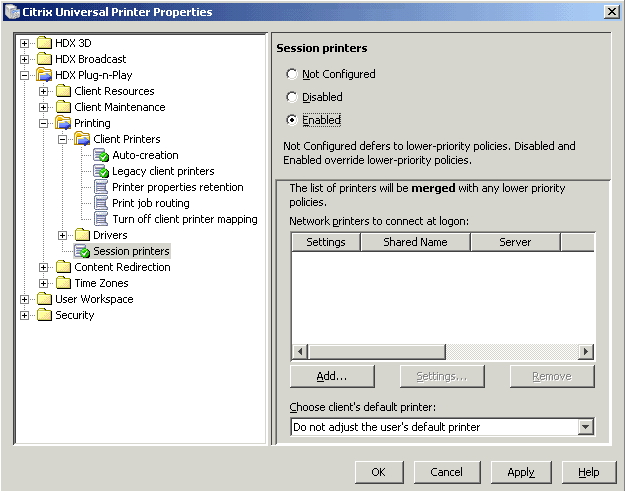The height and width of the screenshot is (491, 625).
Task: Click the Content Redirection folder icon
Action: tap(63, 267)
